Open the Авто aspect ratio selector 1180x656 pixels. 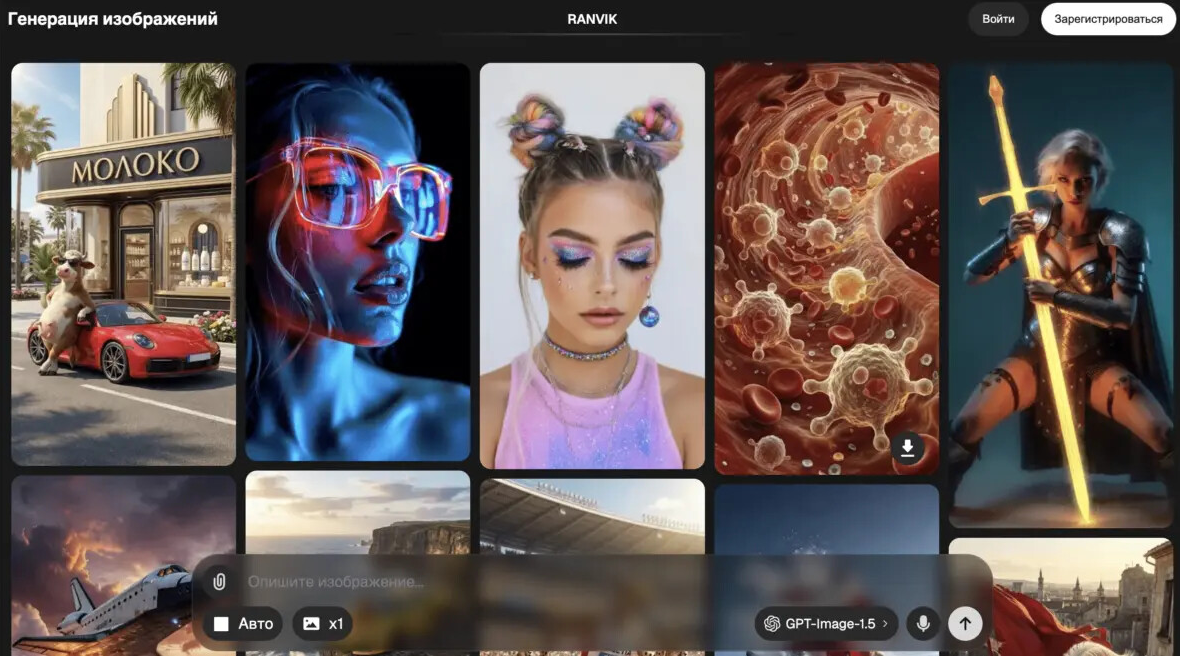click(243, 624)
